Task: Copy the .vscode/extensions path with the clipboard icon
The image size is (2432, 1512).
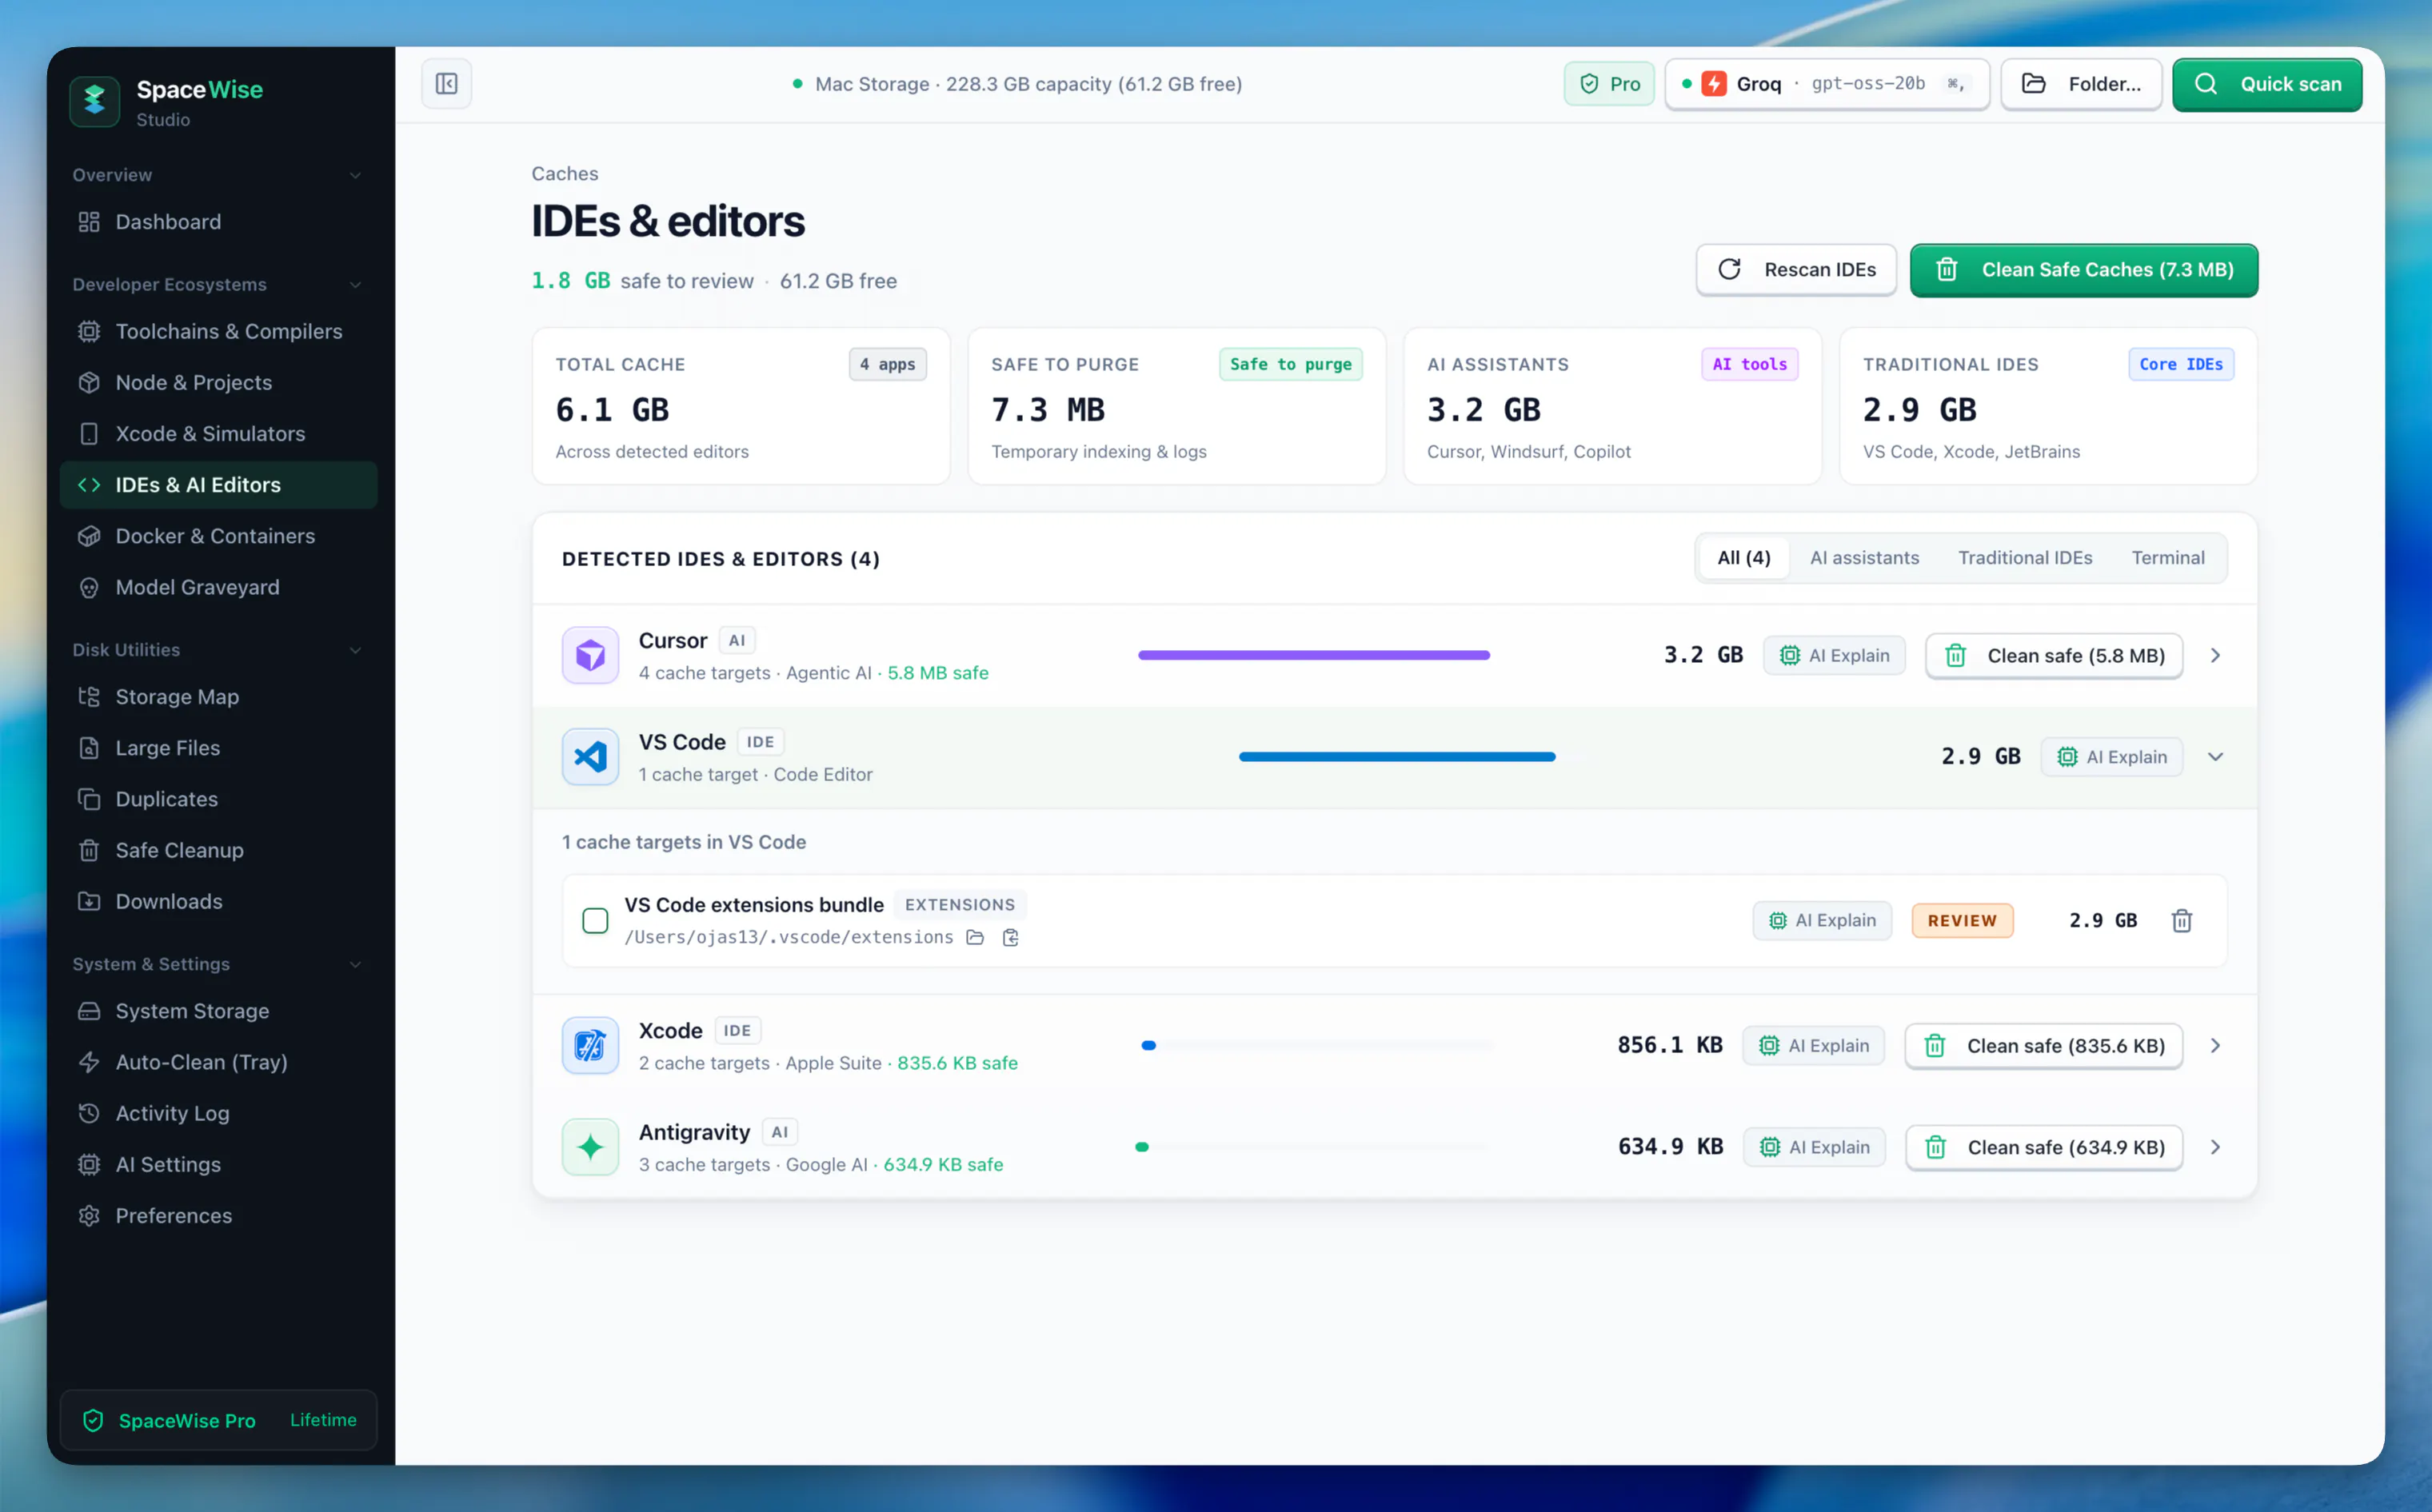Action: [x=1010, y=937]
